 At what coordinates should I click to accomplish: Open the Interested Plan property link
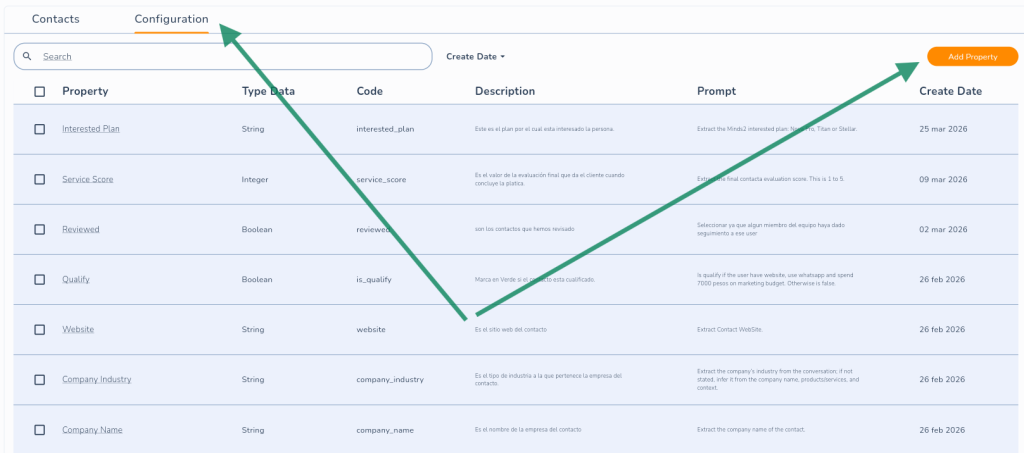[91, 129]
